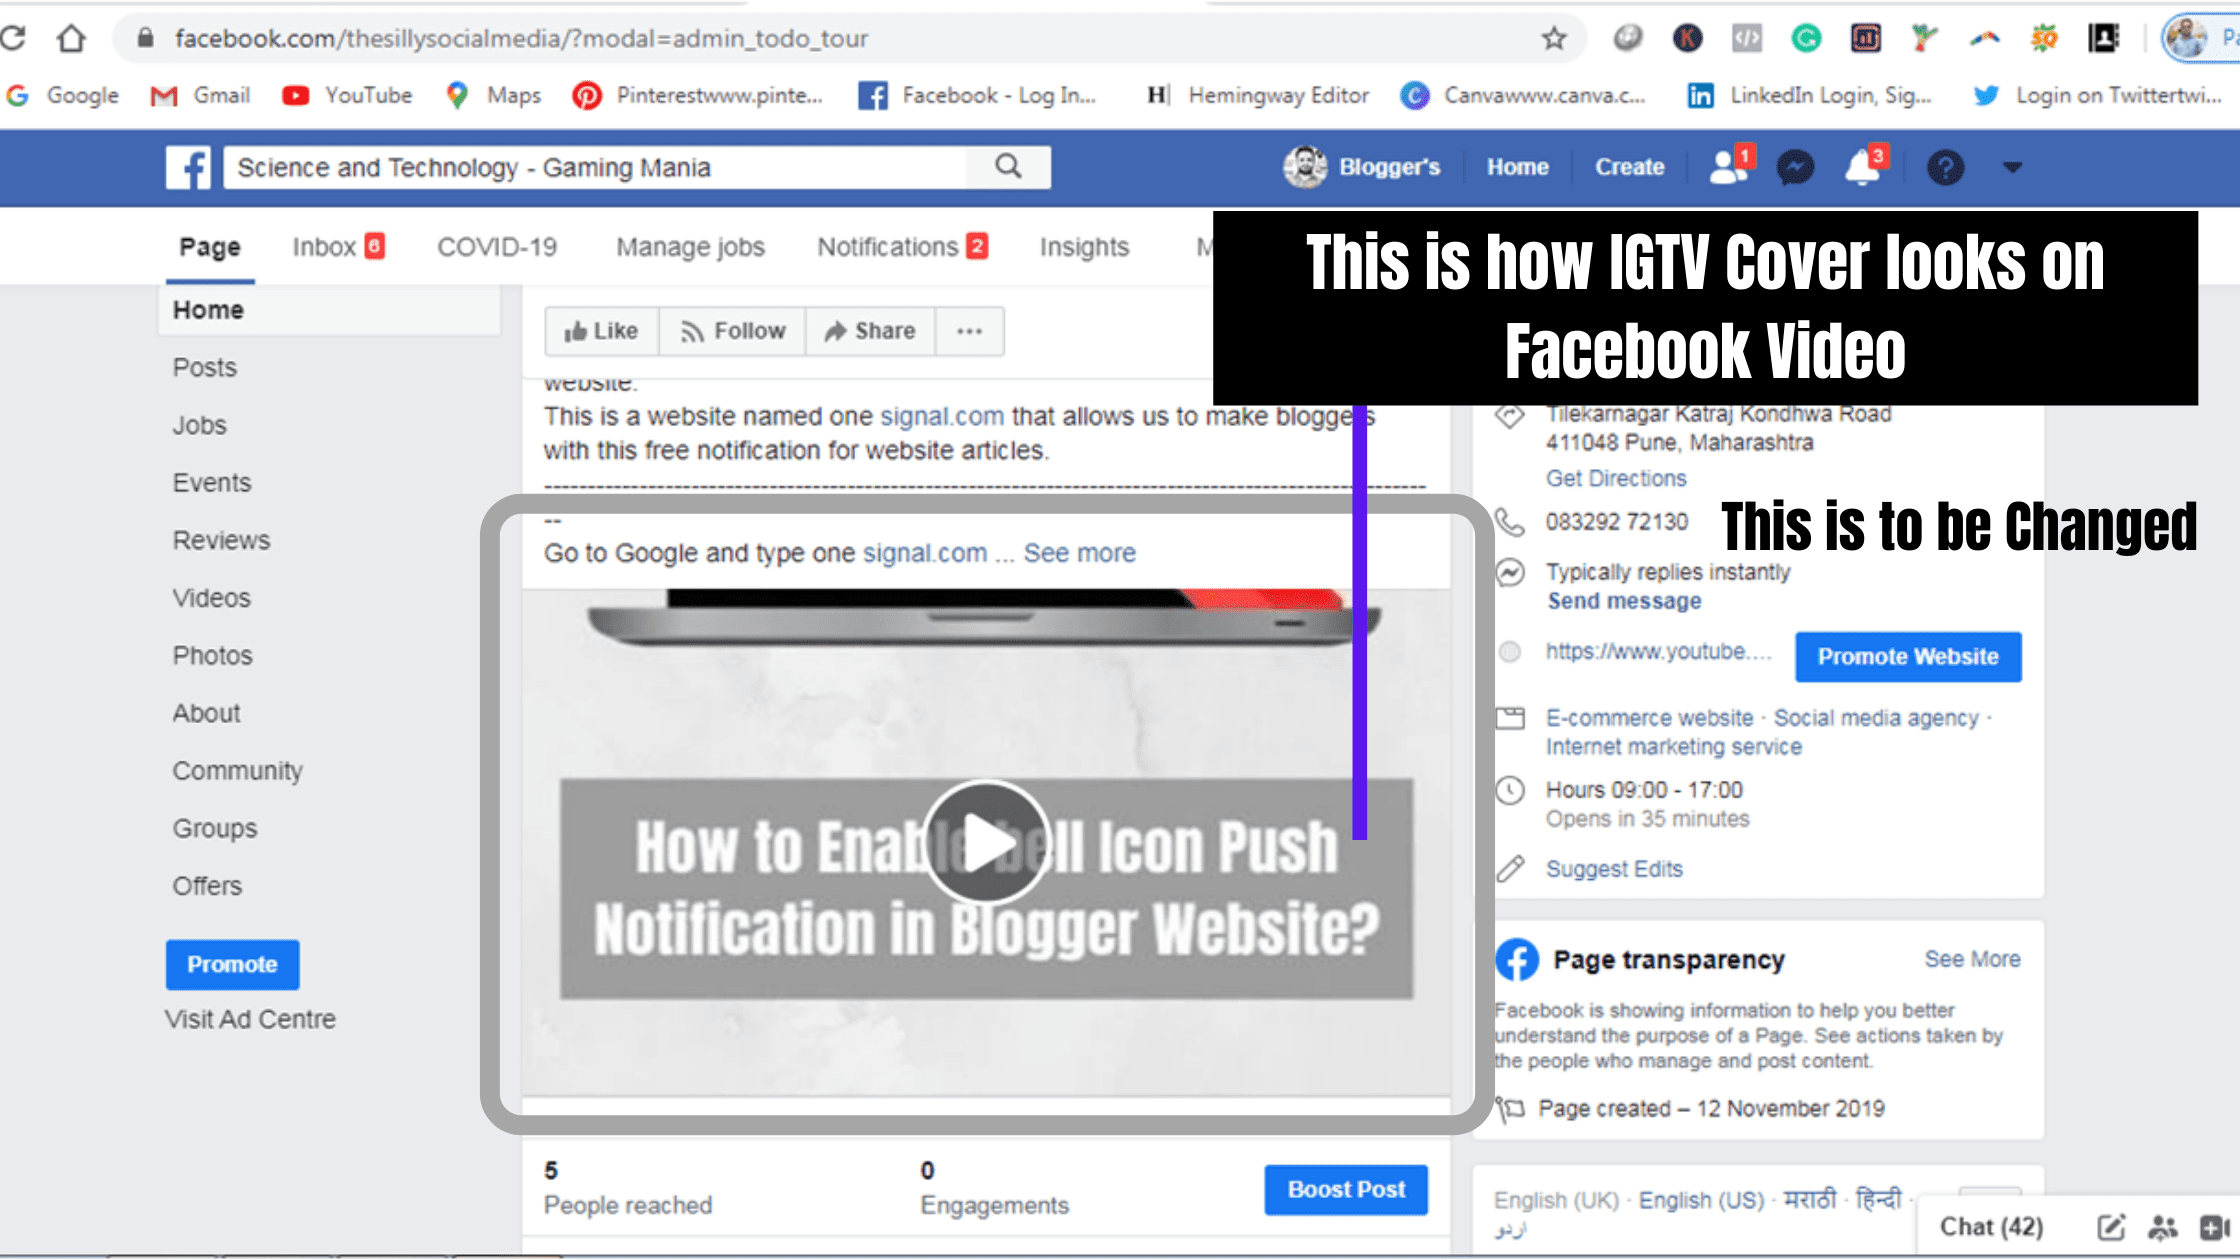Image resolution: width=2240 pixels, height=1260 pixels.
Task: Click the browser home icon
Action: (71, 38)
